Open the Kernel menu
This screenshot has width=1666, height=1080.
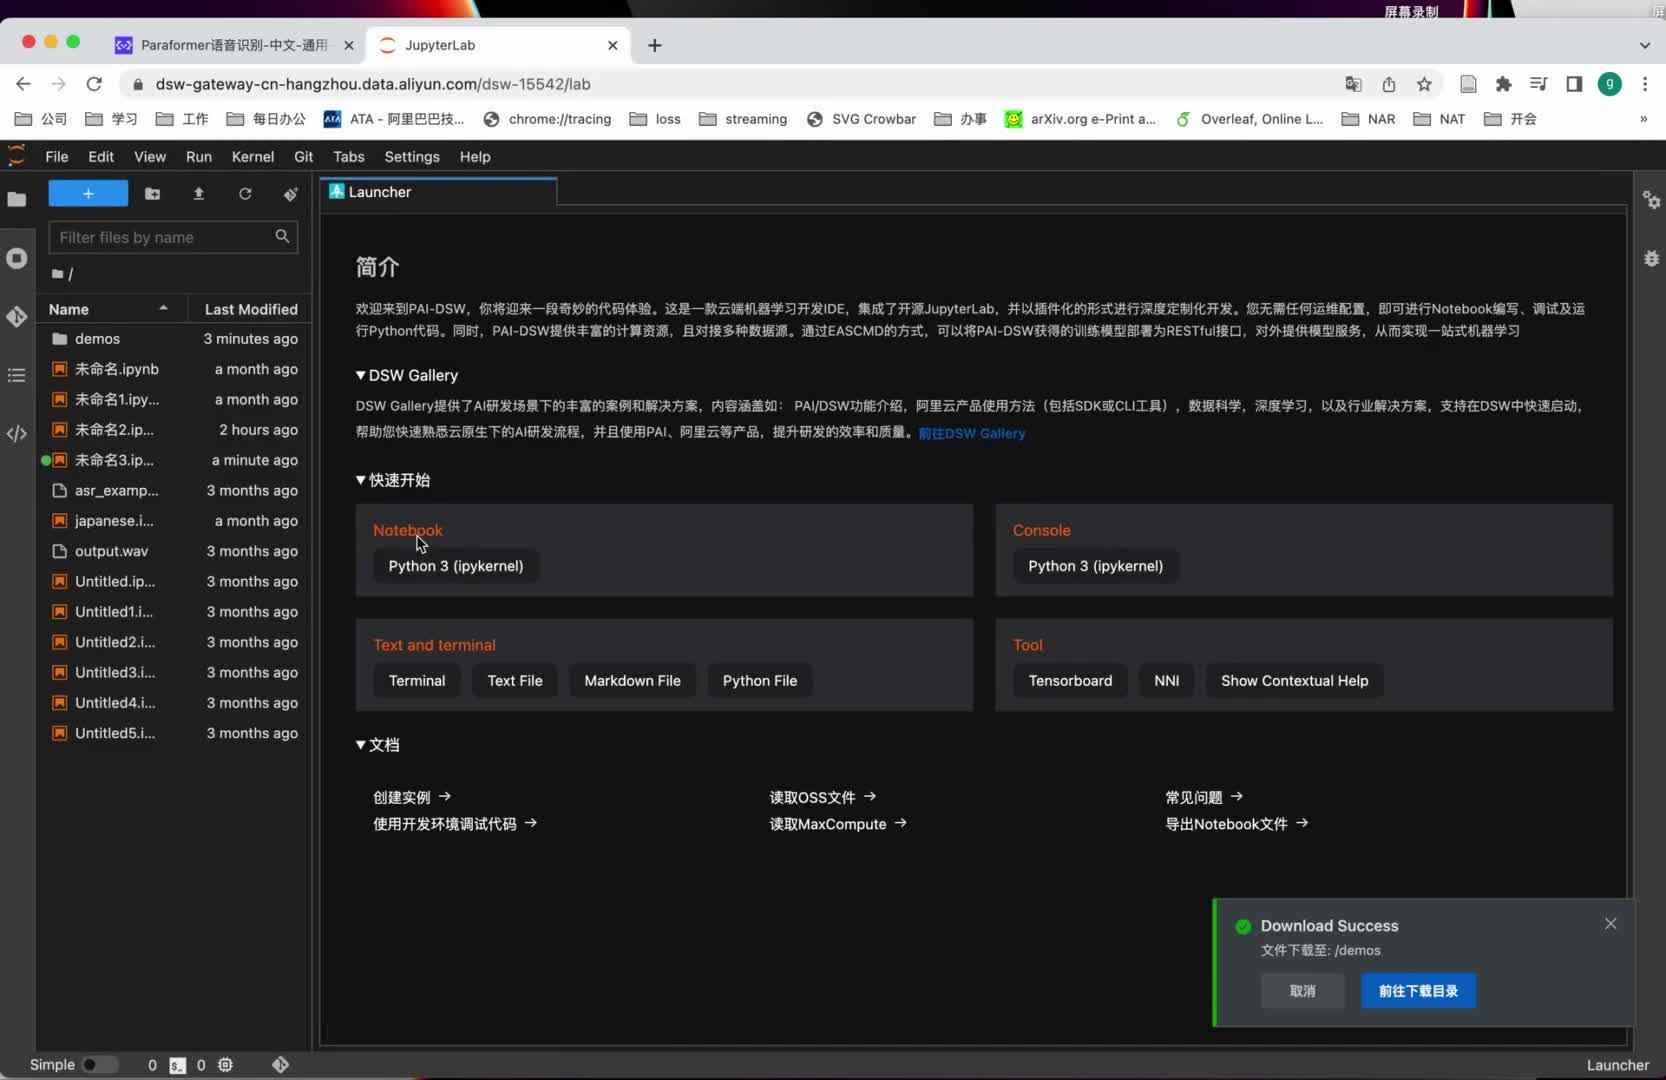click(252, 157)
